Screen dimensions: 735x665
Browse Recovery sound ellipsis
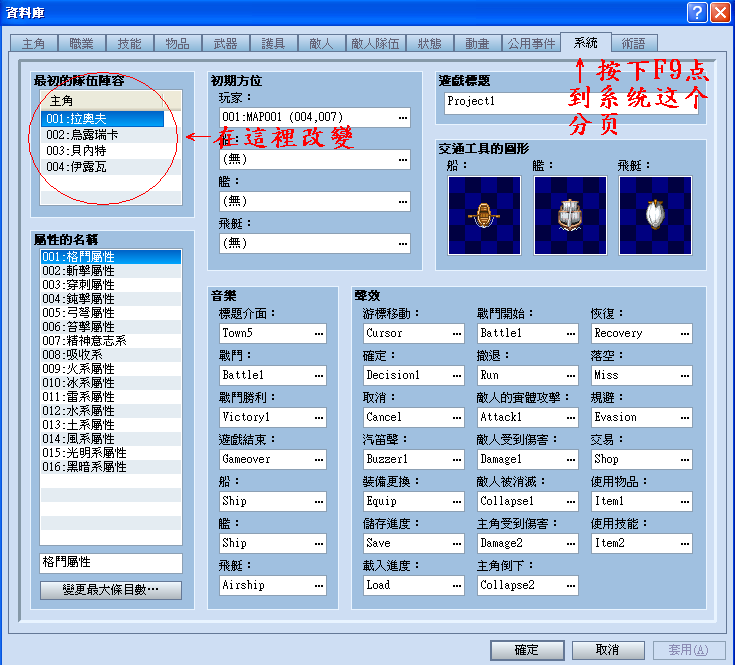[685, 334]
